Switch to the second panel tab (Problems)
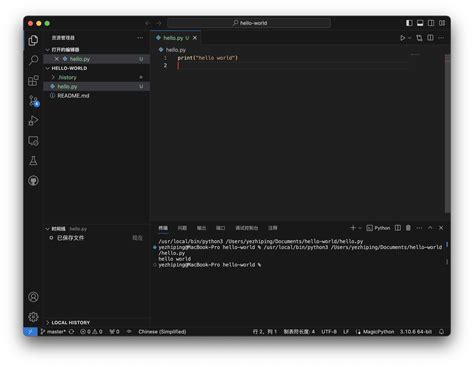This screenshot has height=367, width=474. point(182,228)
